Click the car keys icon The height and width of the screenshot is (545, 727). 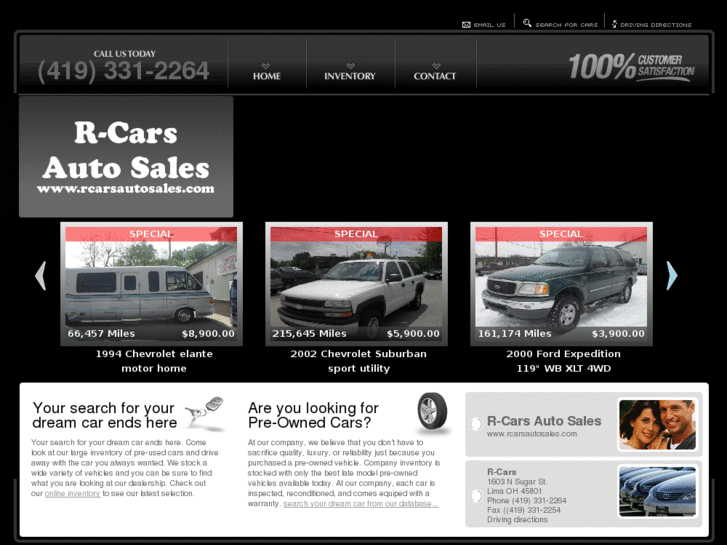coord(204,412)
